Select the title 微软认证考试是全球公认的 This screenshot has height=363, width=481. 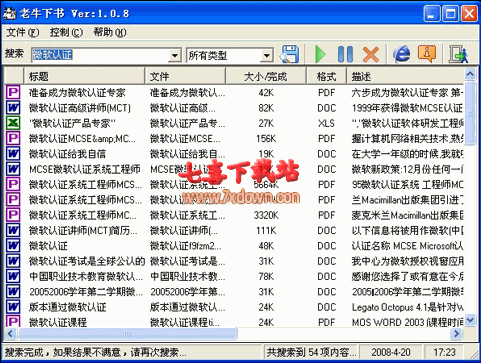tap(87, 261)
